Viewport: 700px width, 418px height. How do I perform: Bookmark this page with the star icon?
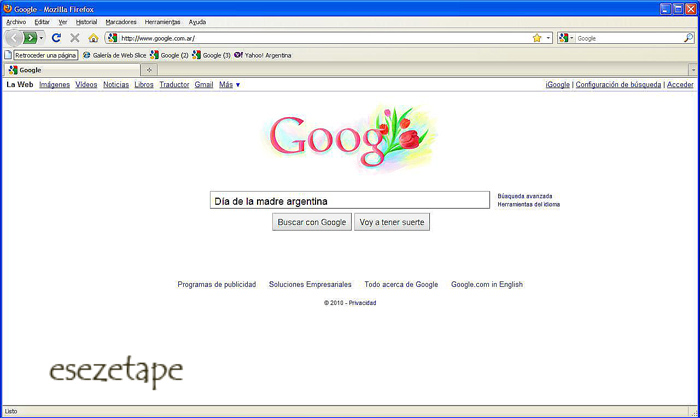pyautogui.click(x=537, y=38)
